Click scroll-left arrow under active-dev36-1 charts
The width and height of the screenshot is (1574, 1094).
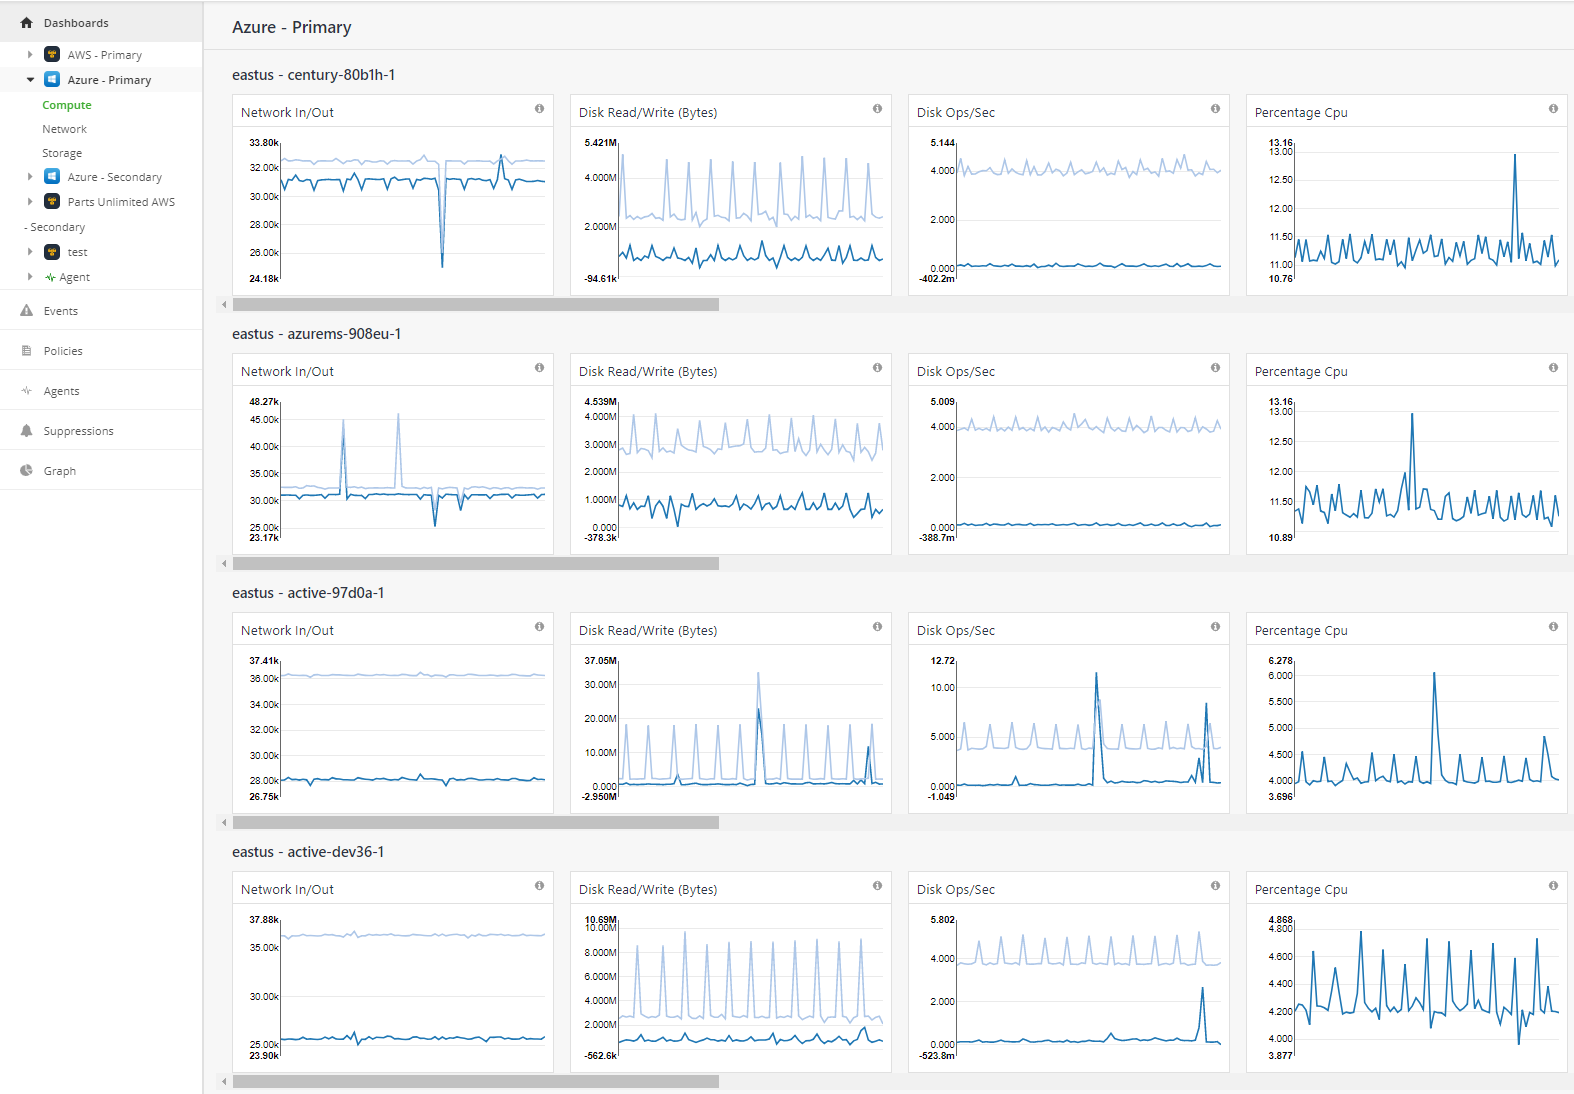tap(224, 1082)
